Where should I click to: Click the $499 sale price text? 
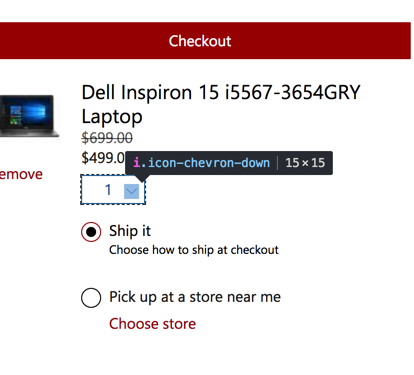pyautogui.click(x=103, y=157)
